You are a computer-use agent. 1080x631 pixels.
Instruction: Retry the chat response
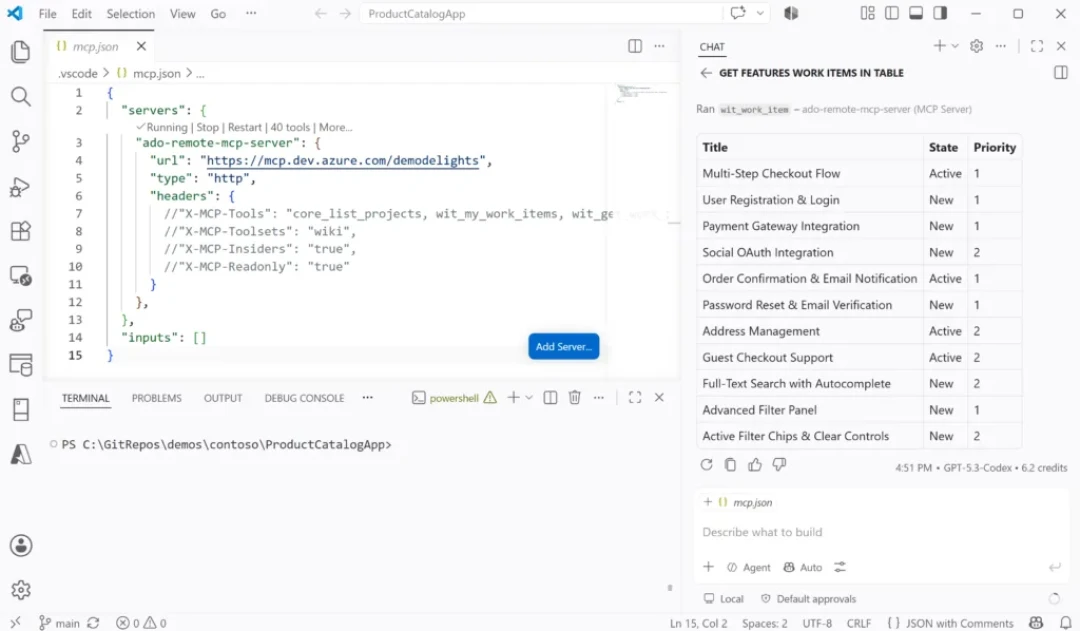click(x=706, y=465)
